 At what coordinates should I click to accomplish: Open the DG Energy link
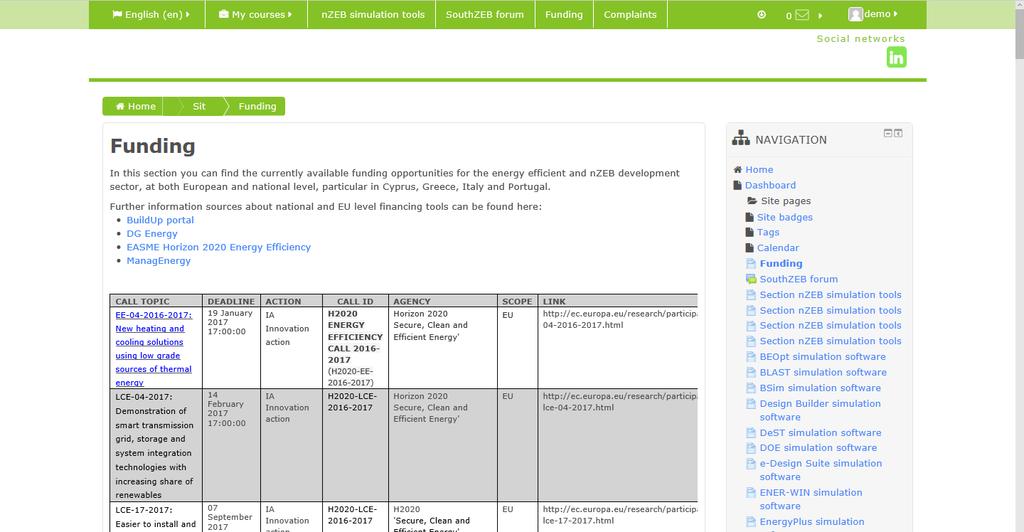coord(152,234)
